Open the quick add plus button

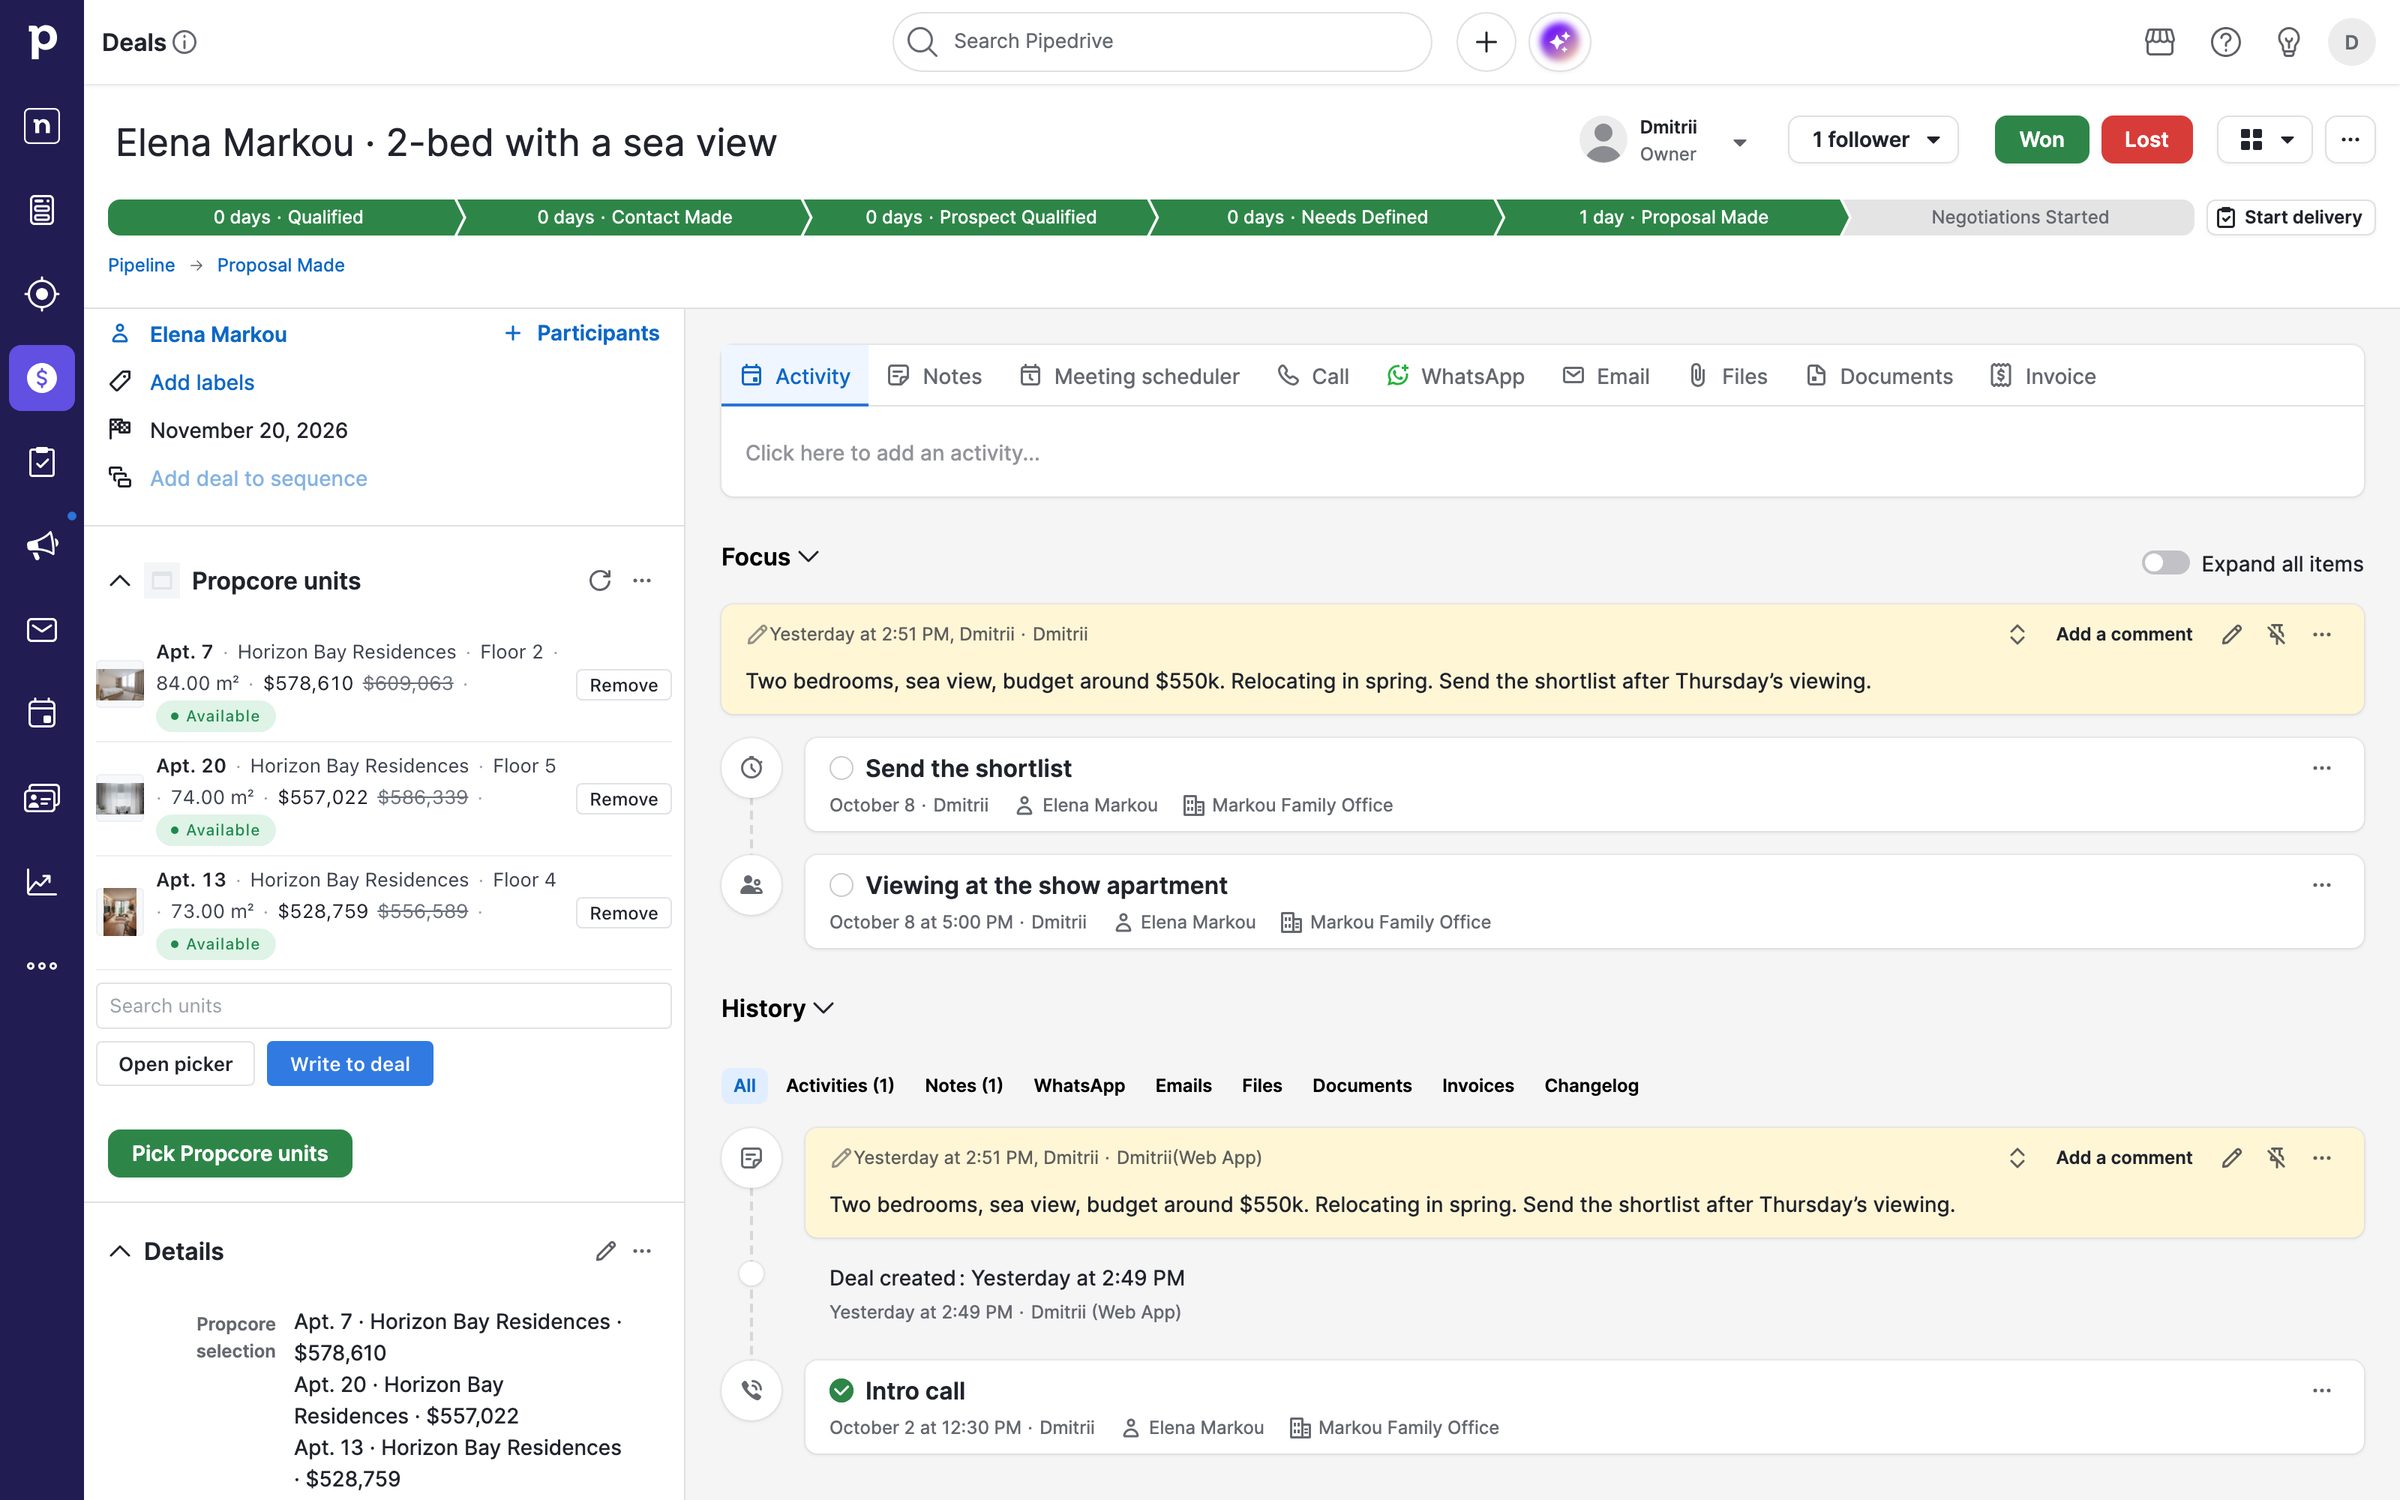[x=1486, y=42]
